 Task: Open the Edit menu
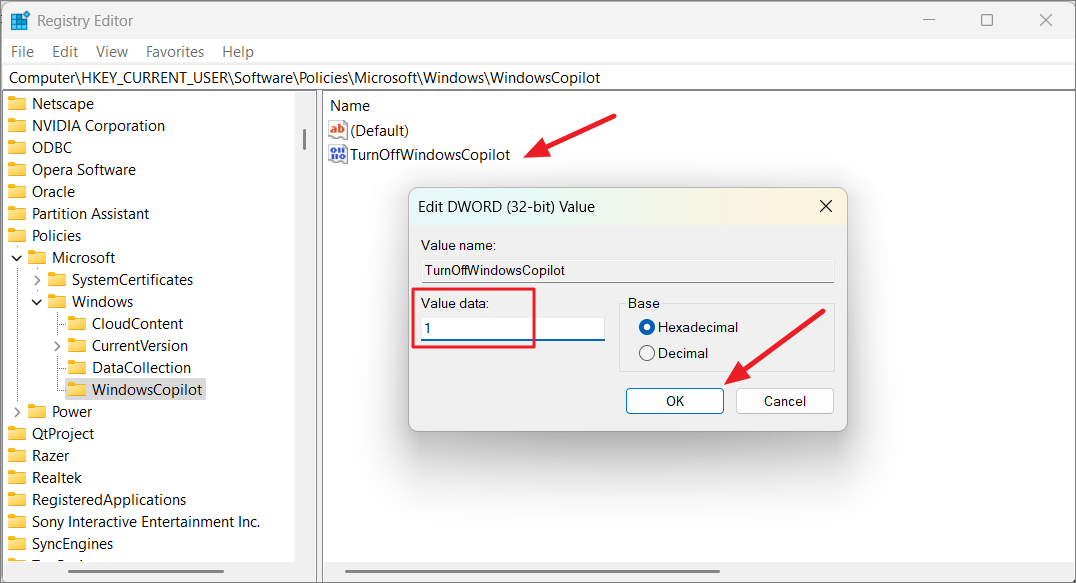pyautogui.click(x=65, y=51)
